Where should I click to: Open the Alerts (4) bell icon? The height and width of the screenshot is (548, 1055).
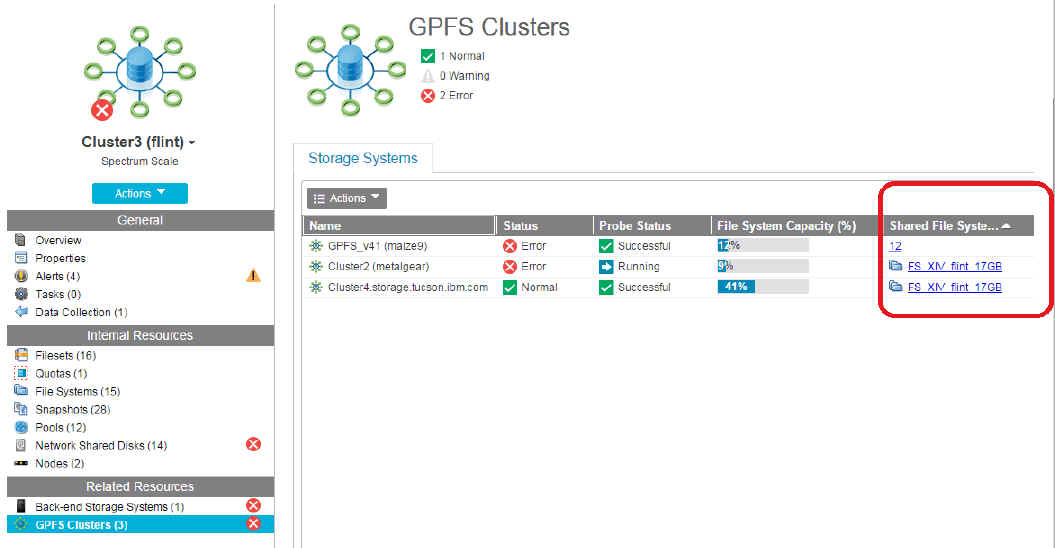(21, 276)
